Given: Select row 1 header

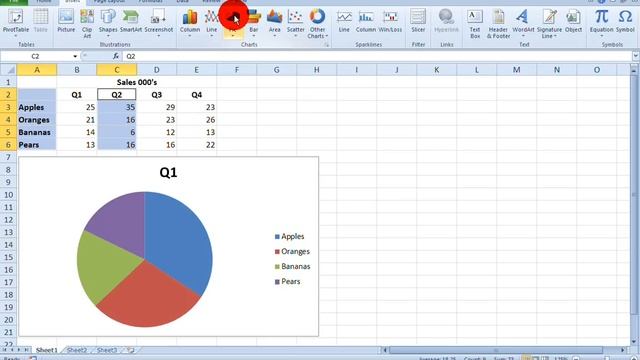Looking at the screenshot, I should click(x=8, y=82).
